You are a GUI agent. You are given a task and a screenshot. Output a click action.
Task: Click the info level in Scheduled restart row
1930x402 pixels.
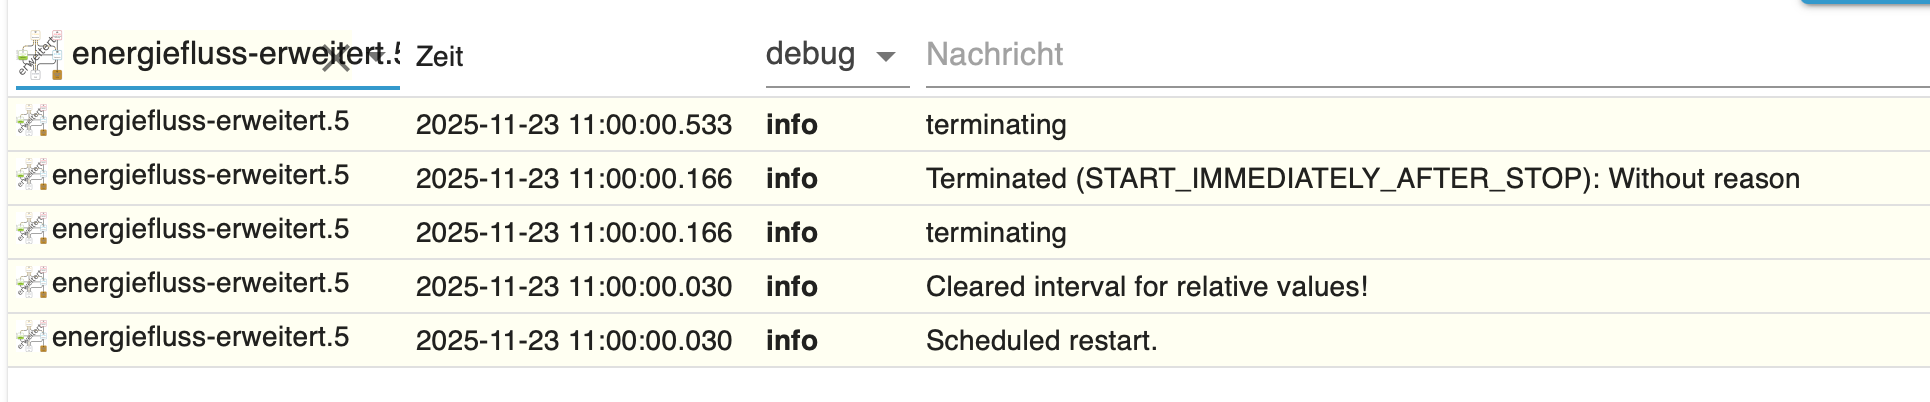coord(791,341)
